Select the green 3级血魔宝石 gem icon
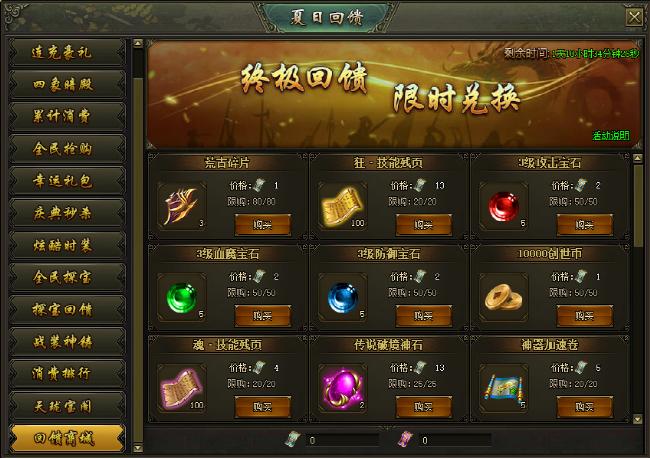Image resolution: width=650 pixels, height=459 pixels. [x=182, y=297]
